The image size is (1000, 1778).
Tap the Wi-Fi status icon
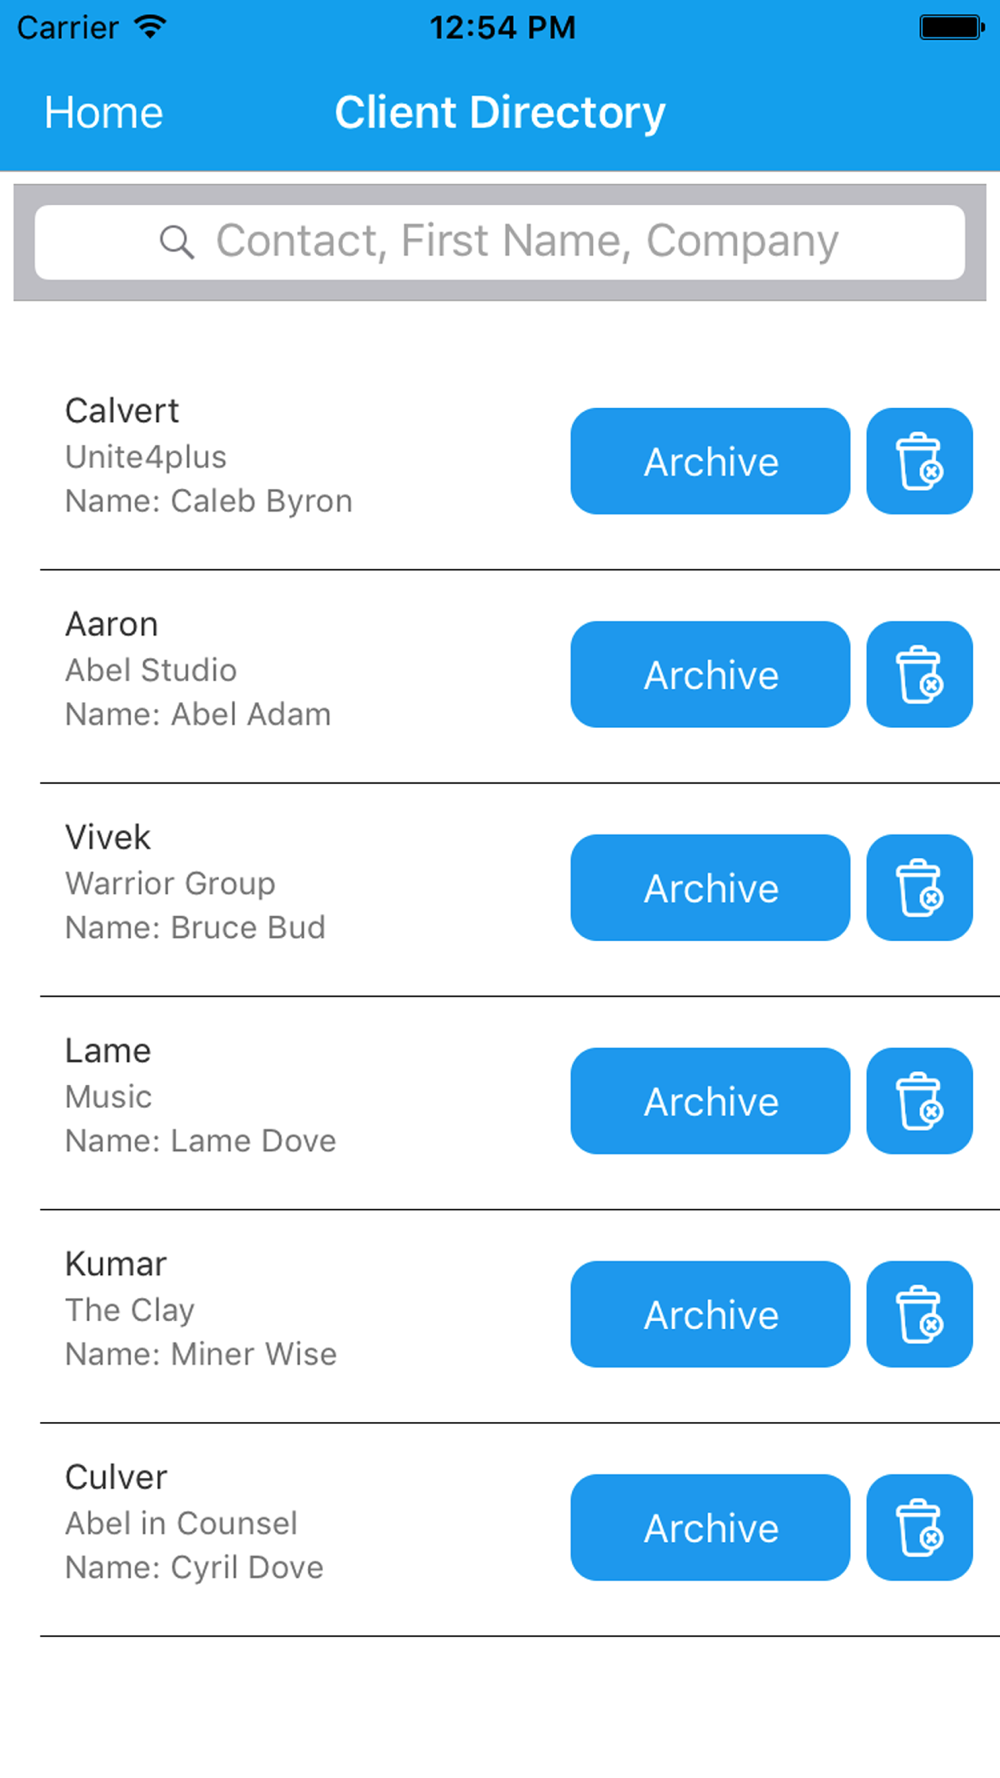[x=150, y=27]
